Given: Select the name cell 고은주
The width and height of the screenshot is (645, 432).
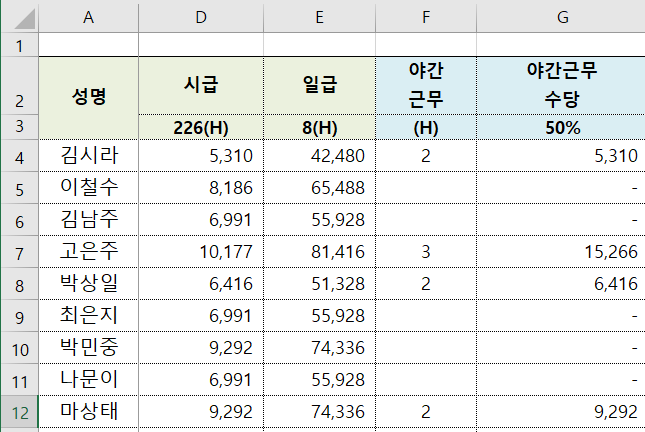Looking at the screenshot, I should 89,251.
